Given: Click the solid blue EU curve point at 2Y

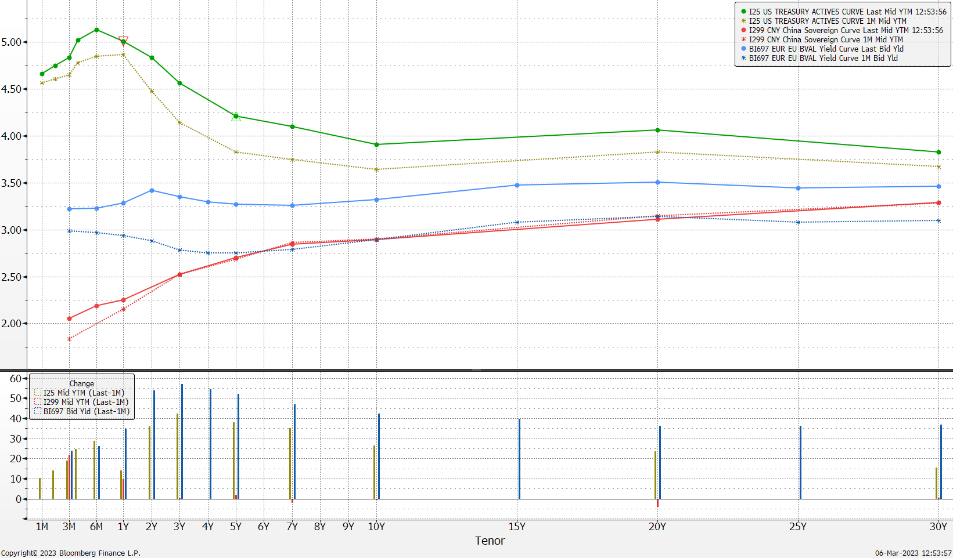Looking at the screenshot, I should pyautogui.click(x=152, y=190).
